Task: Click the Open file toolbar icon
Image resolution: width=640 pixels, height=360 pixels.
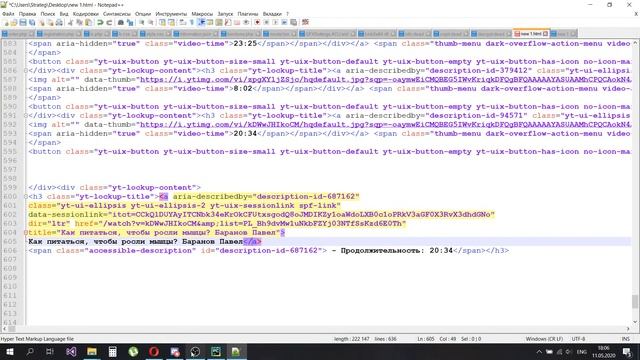Action: (x=14, y=22)
